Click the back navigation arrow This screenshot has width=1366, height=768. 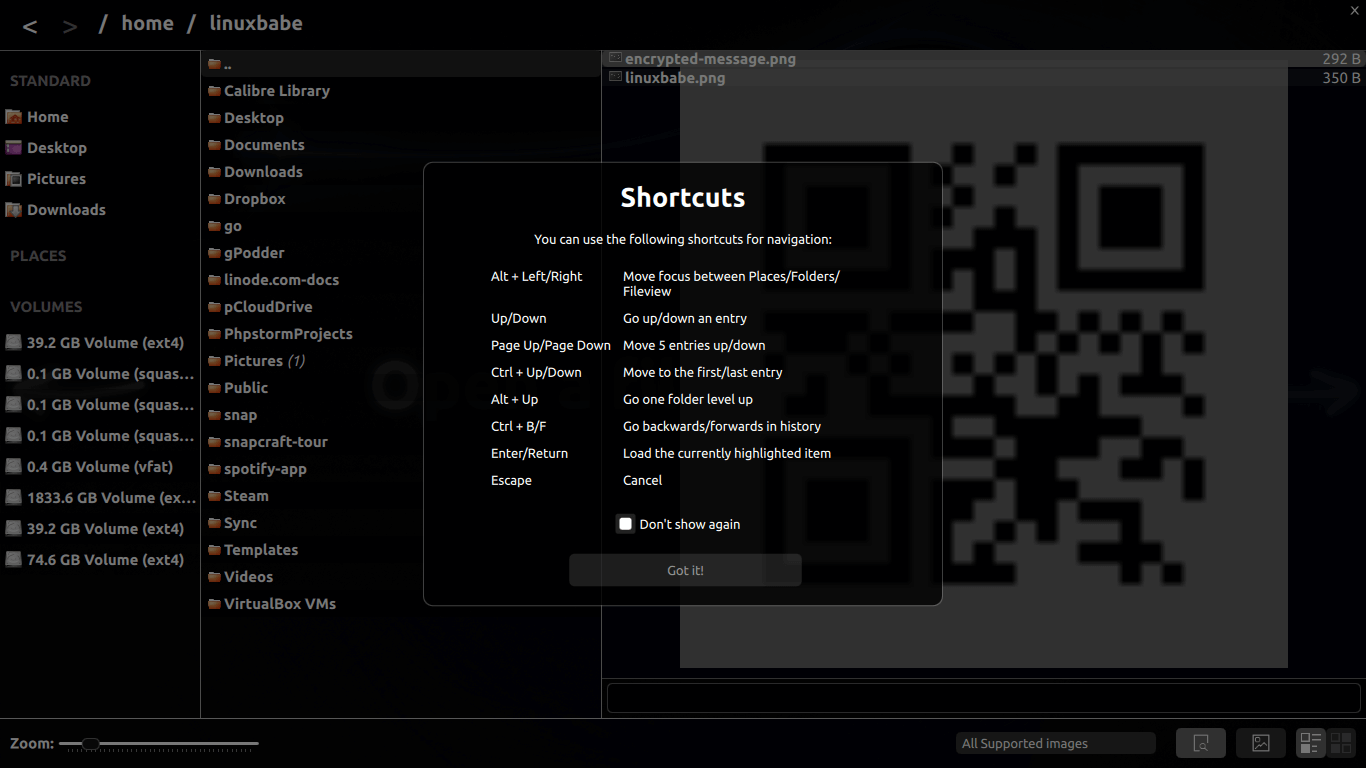(x=30, y=26)
